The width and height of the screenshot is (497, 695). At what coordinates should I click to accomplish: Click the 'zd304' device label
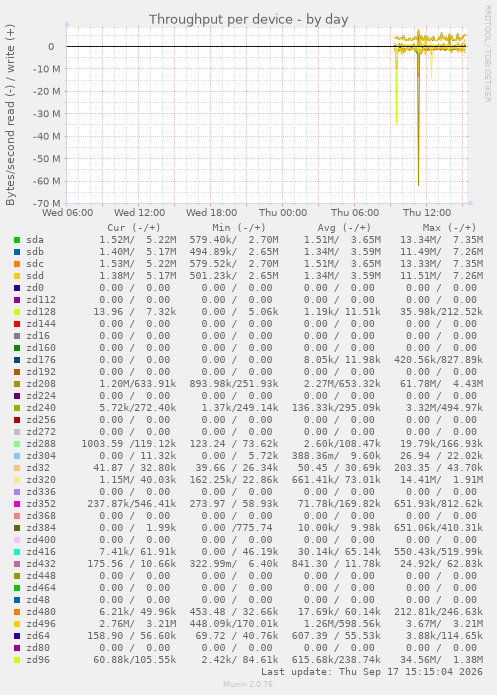pyautogui.click(x=41, y=455)
